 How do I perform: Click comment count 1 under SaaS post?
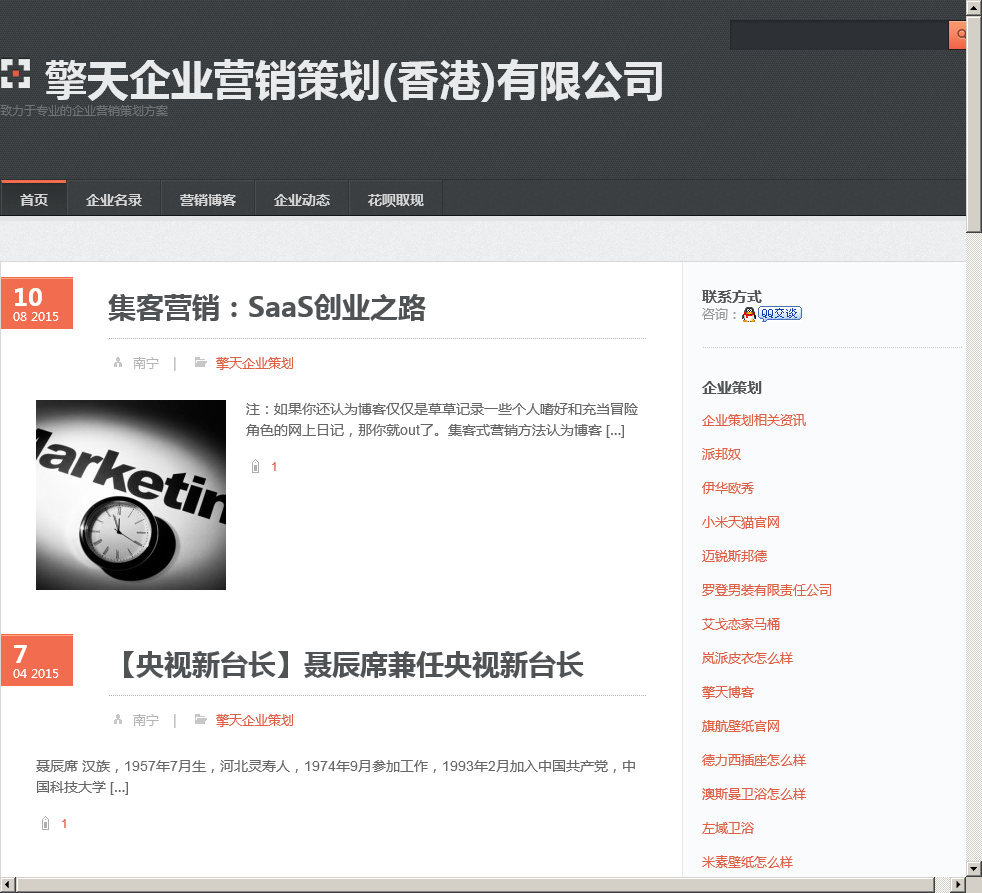274,467
